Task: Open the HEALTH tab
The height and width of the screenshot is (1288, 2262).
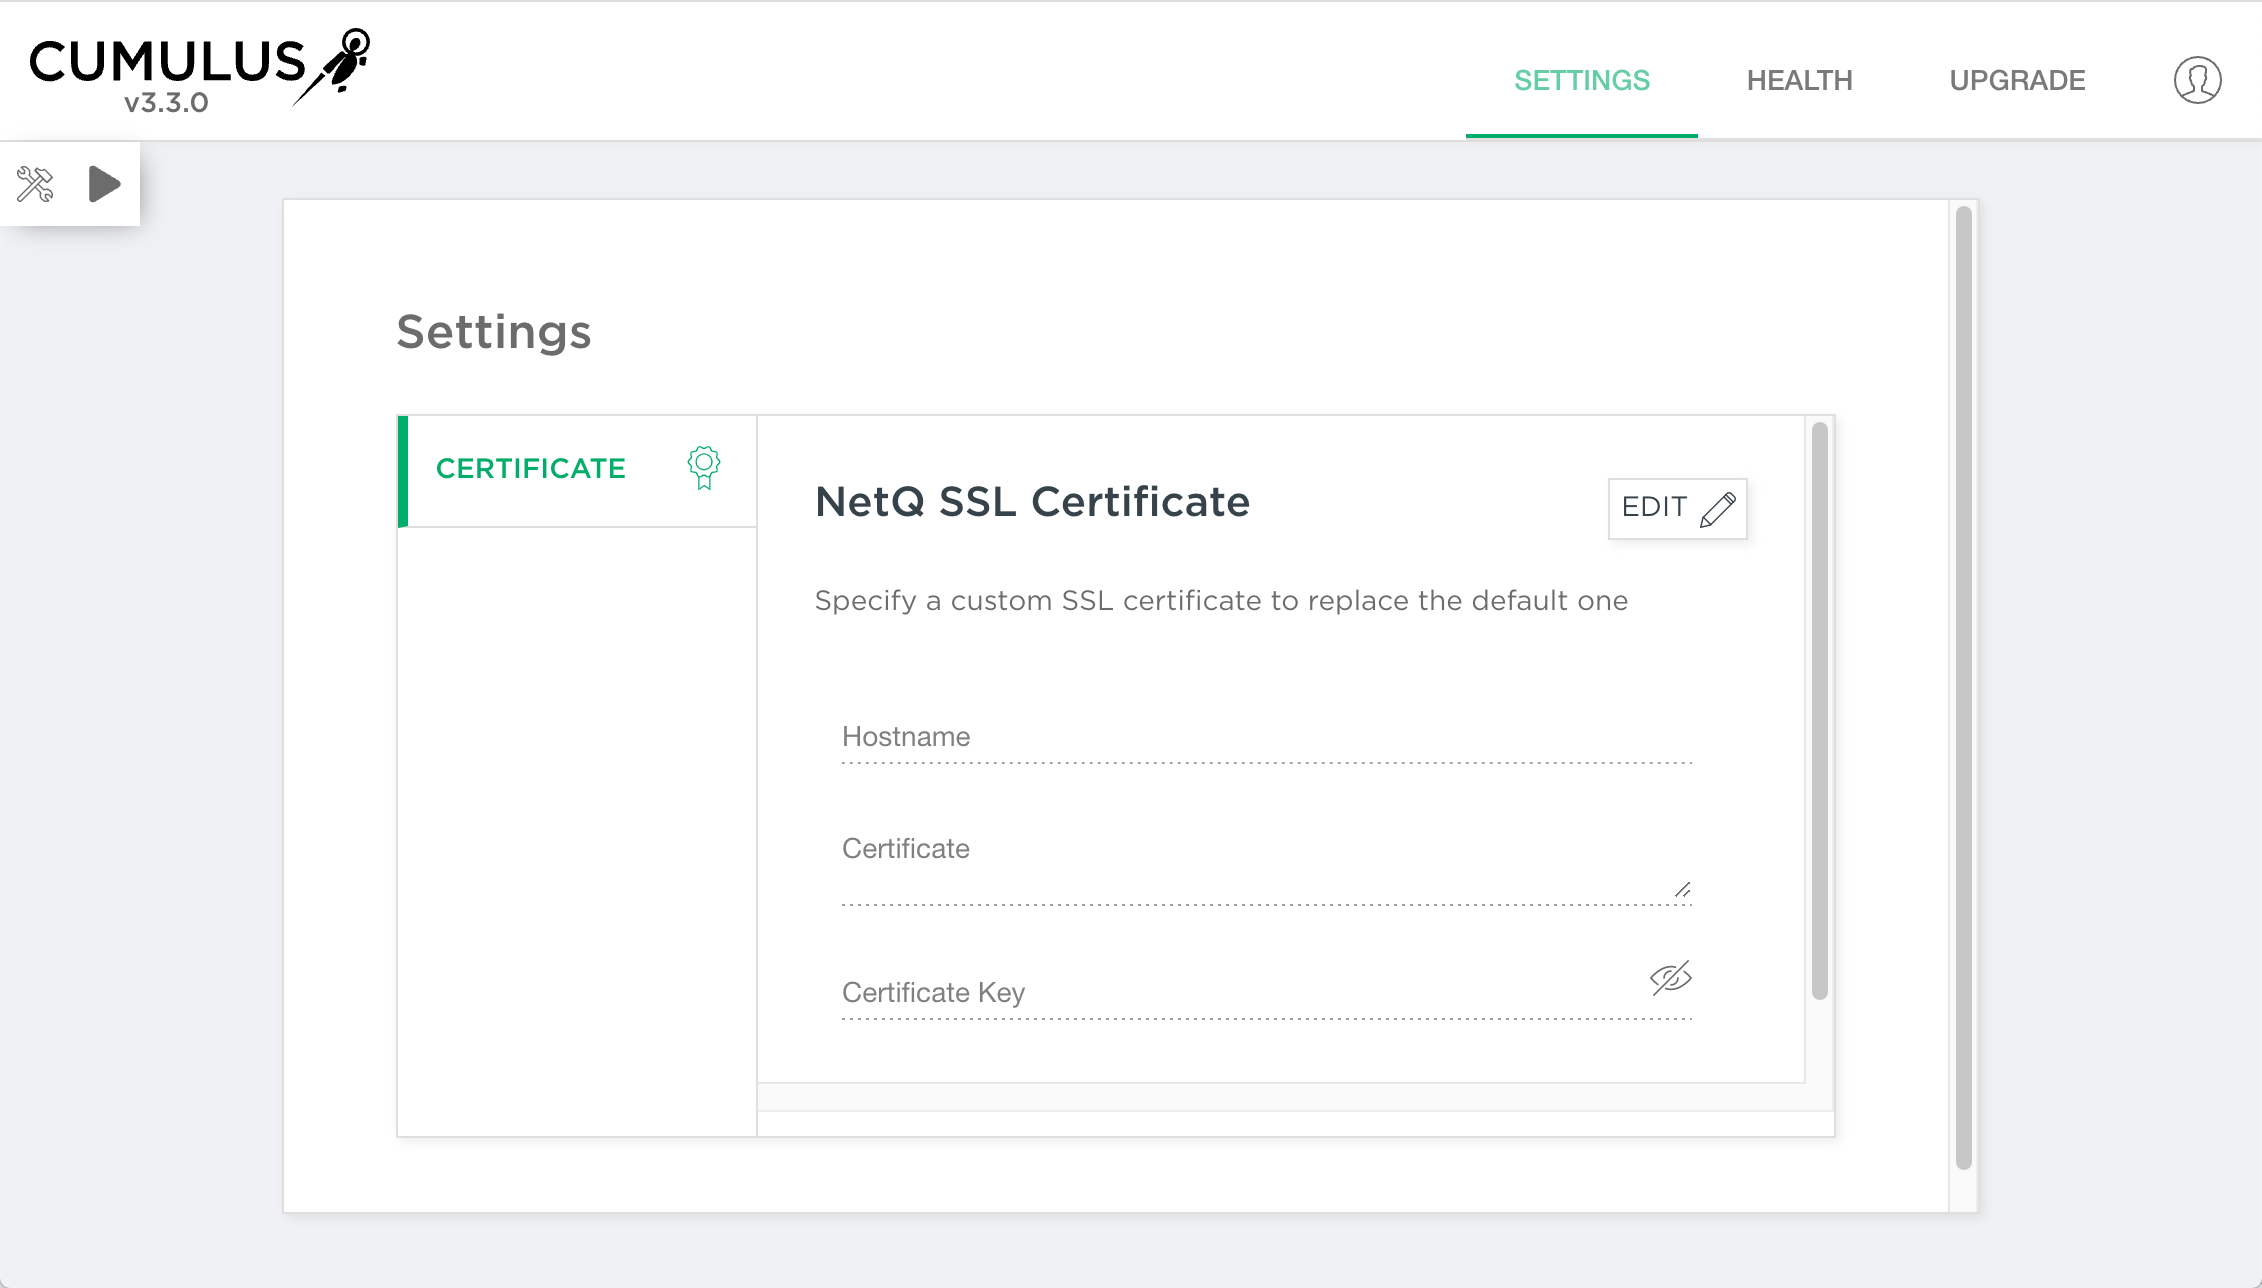Action: pos(1799,80)
